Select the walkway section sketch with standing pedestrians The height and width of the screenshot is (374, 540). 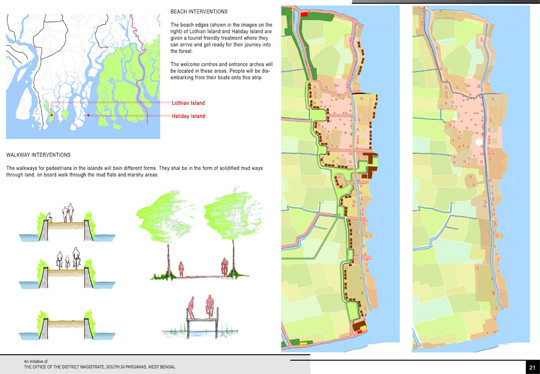coord(67,222)
